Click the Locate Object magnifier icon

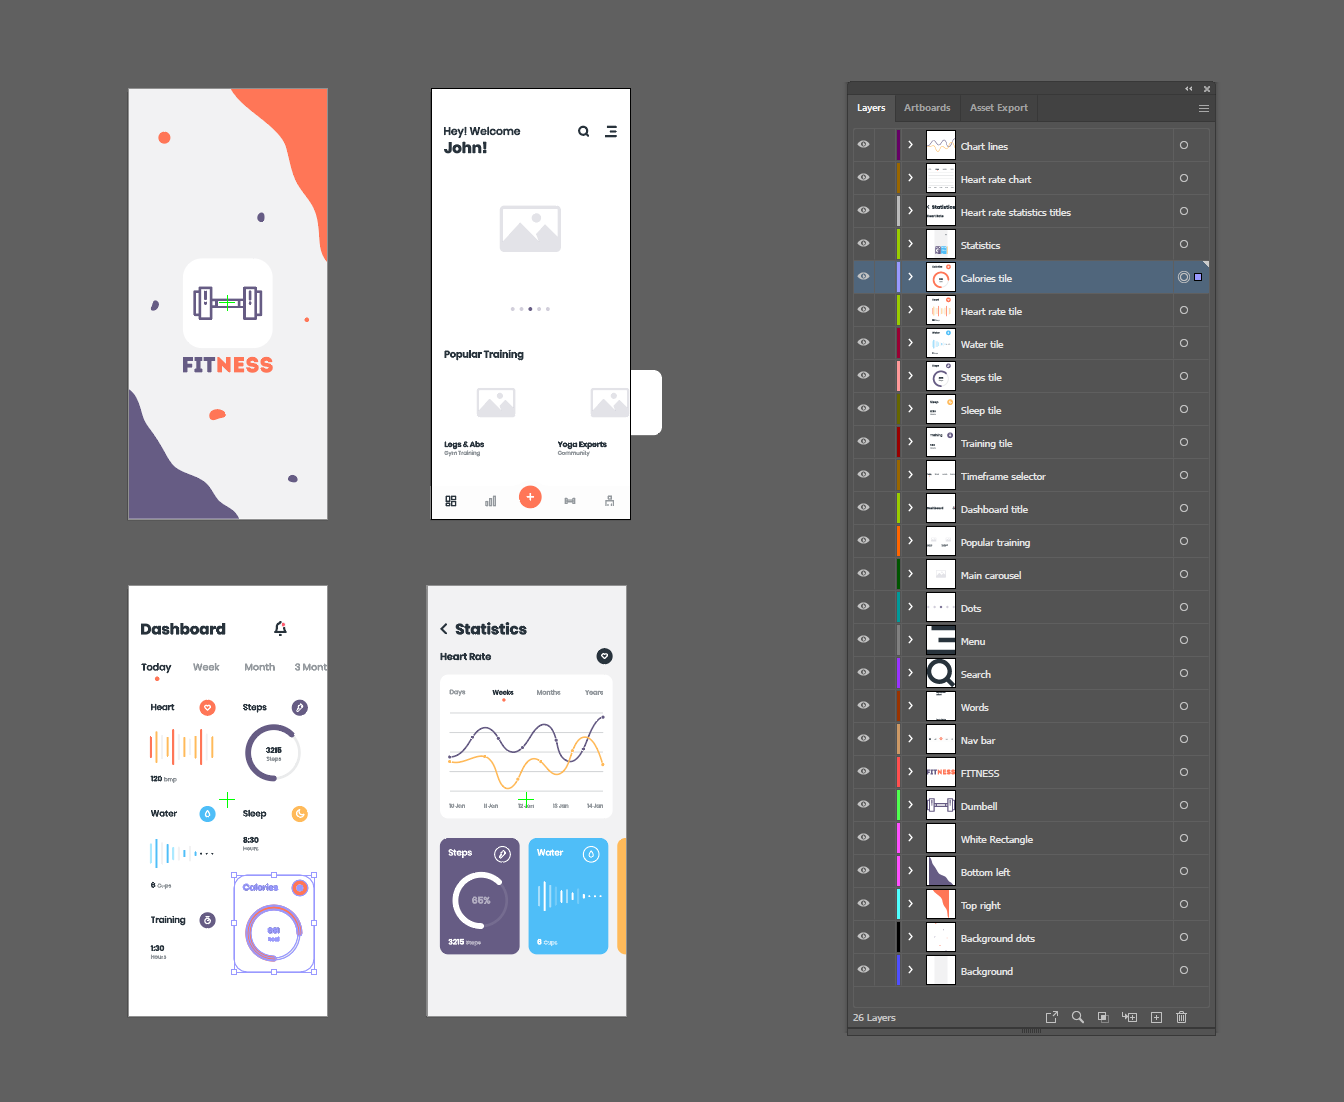pos(1077,1017)
